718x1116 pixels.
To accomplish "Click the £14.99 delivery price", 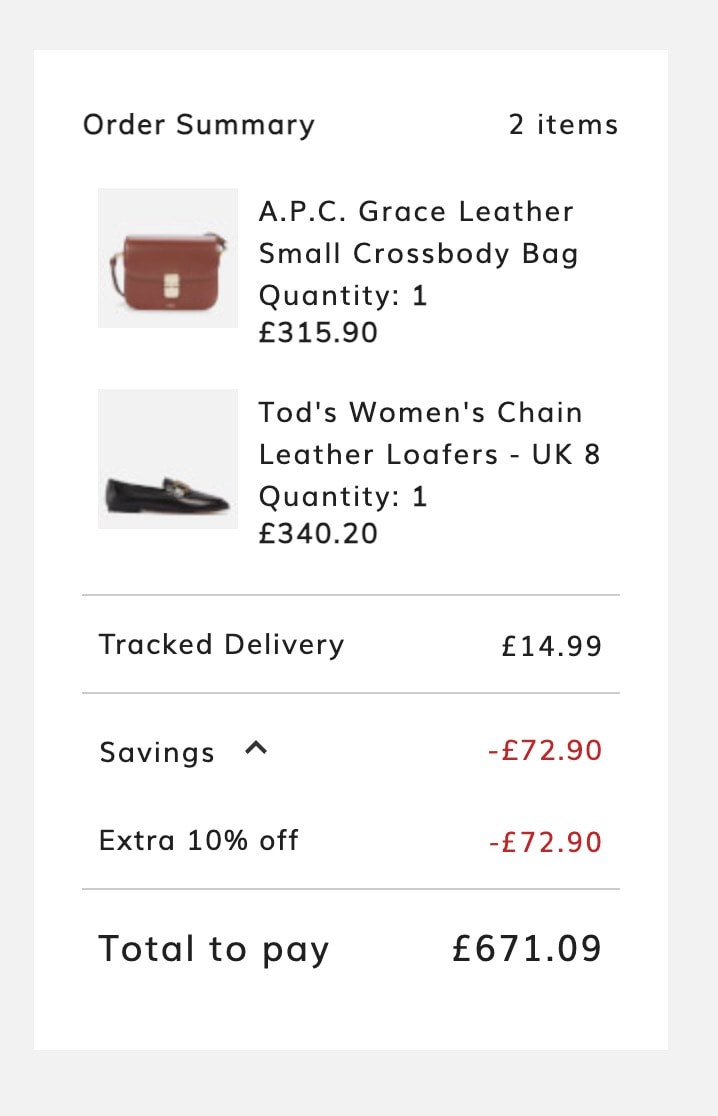I will (552, 646).
